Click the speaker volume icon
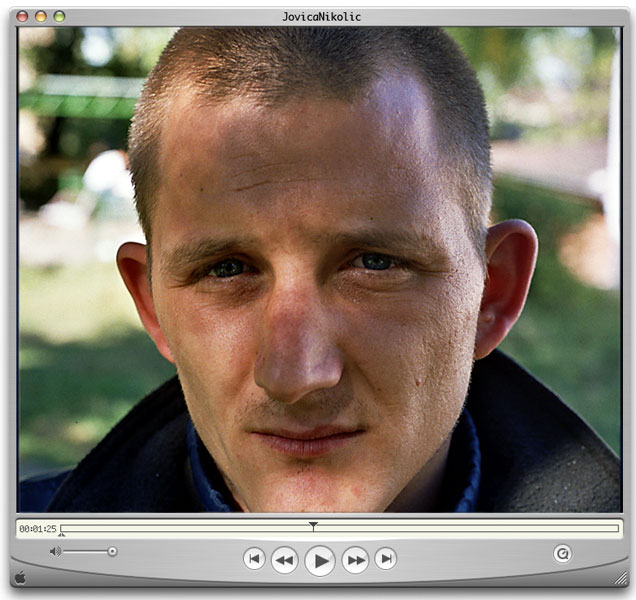The image size is (636, 600). pos(55,551)
